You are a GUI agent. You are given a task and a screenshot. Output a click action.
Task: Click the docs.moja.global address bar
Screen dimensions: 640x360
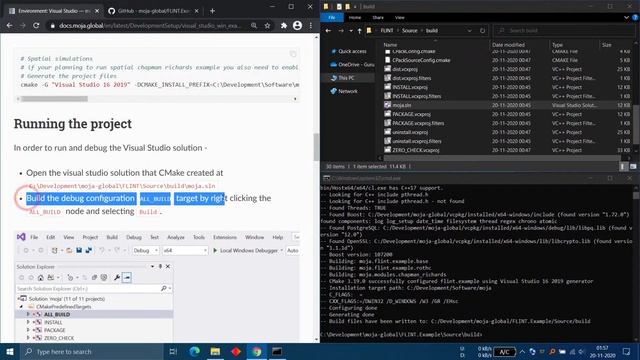click(x=150, y=25)
